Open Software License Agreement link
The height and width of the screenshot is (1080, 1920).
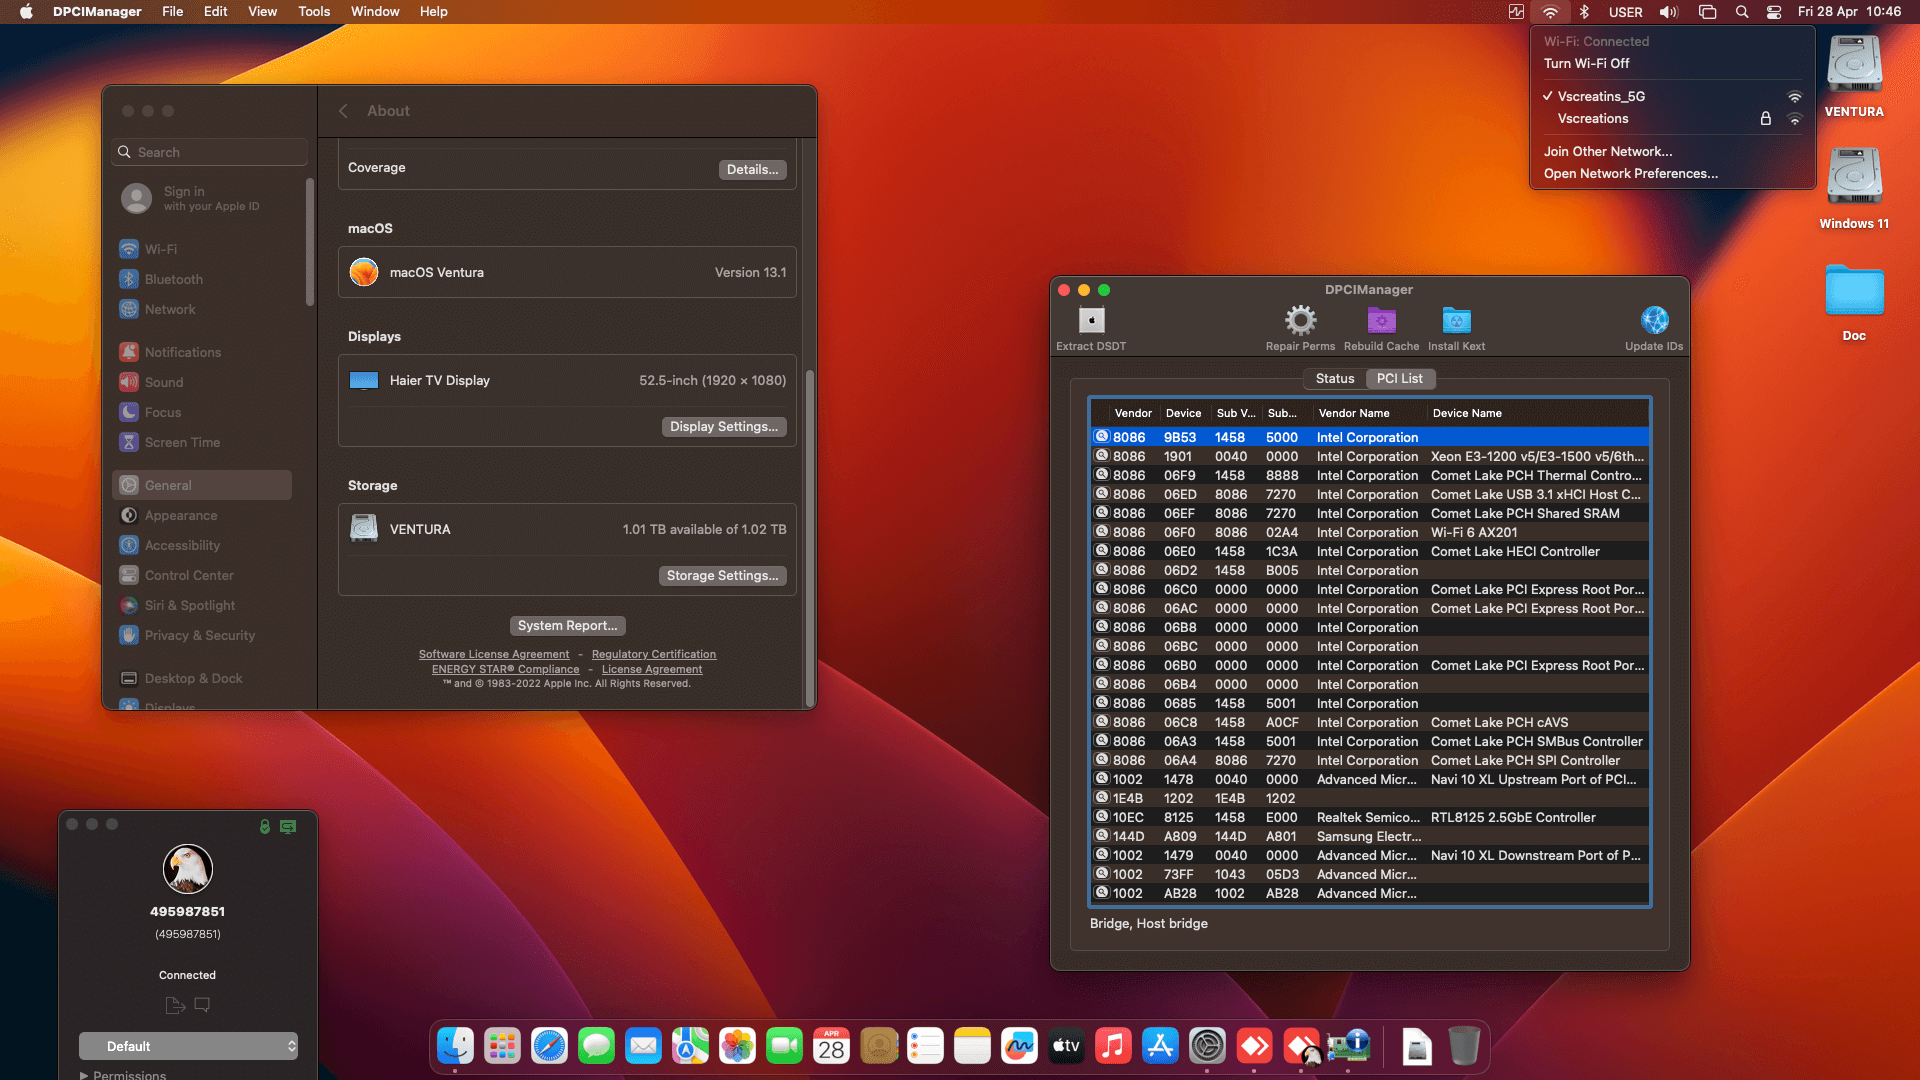[x=494, y=654]
